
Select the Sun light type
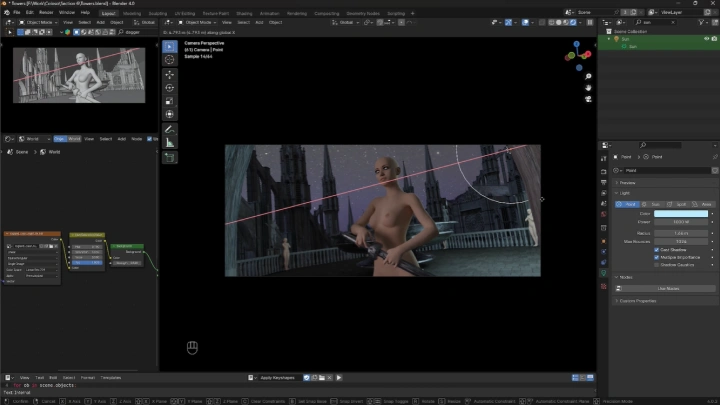pos(652,204)
